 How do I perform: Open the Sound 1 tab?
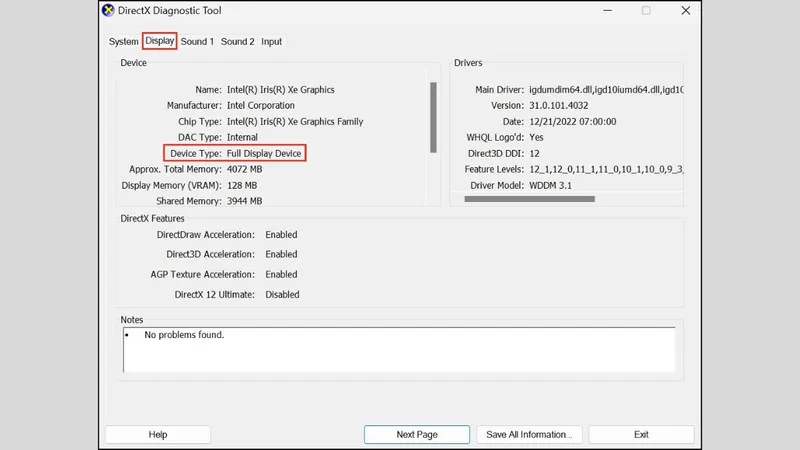pos(197,41)
